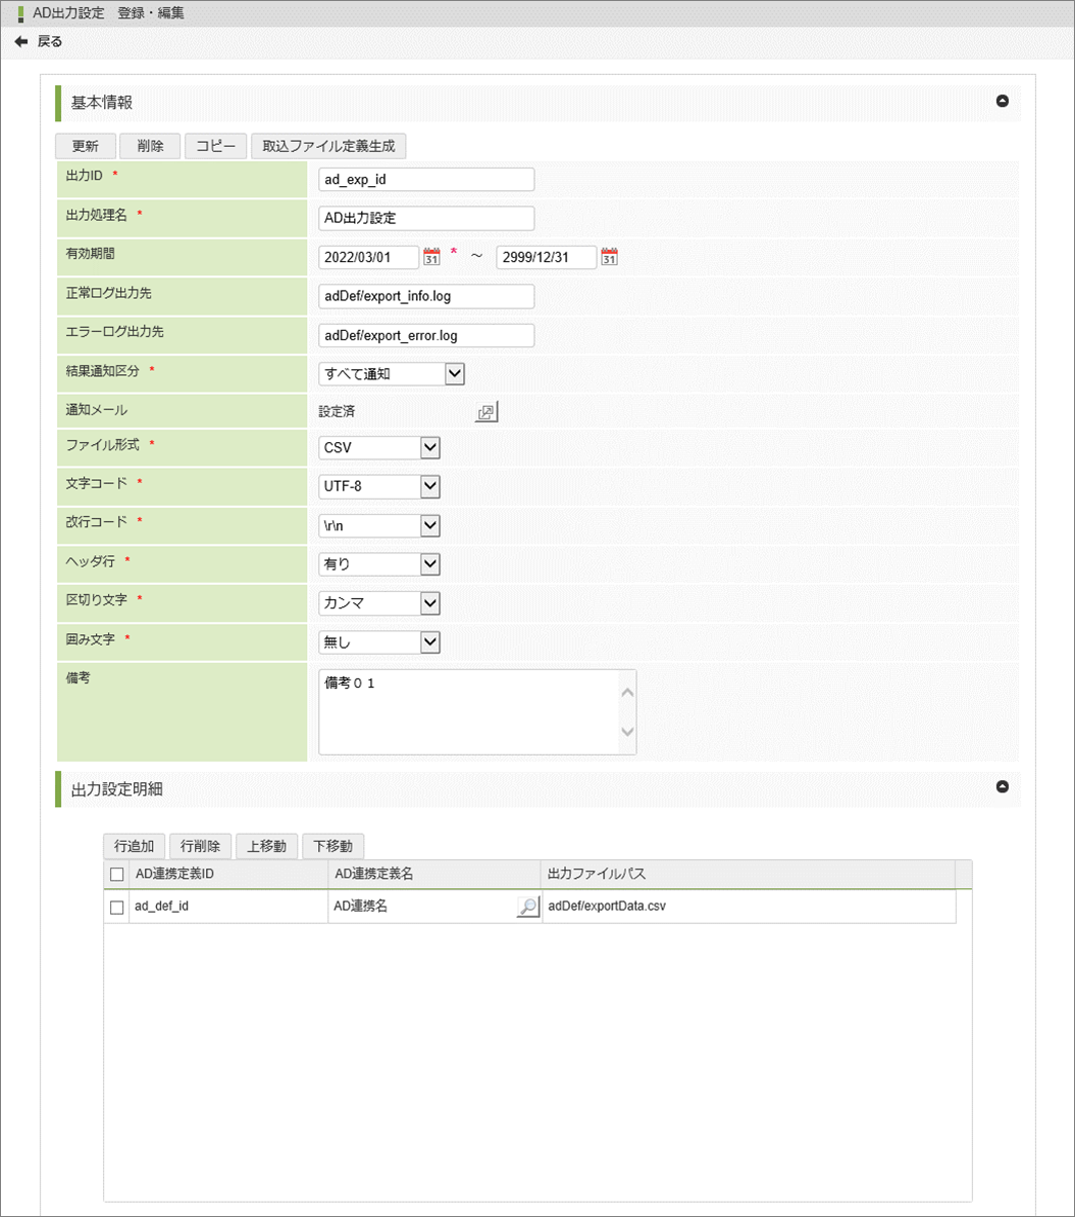Check the header select-all checkbox
The width and height of the screenshot is (1075, 1217).
(x=117, y=875)
